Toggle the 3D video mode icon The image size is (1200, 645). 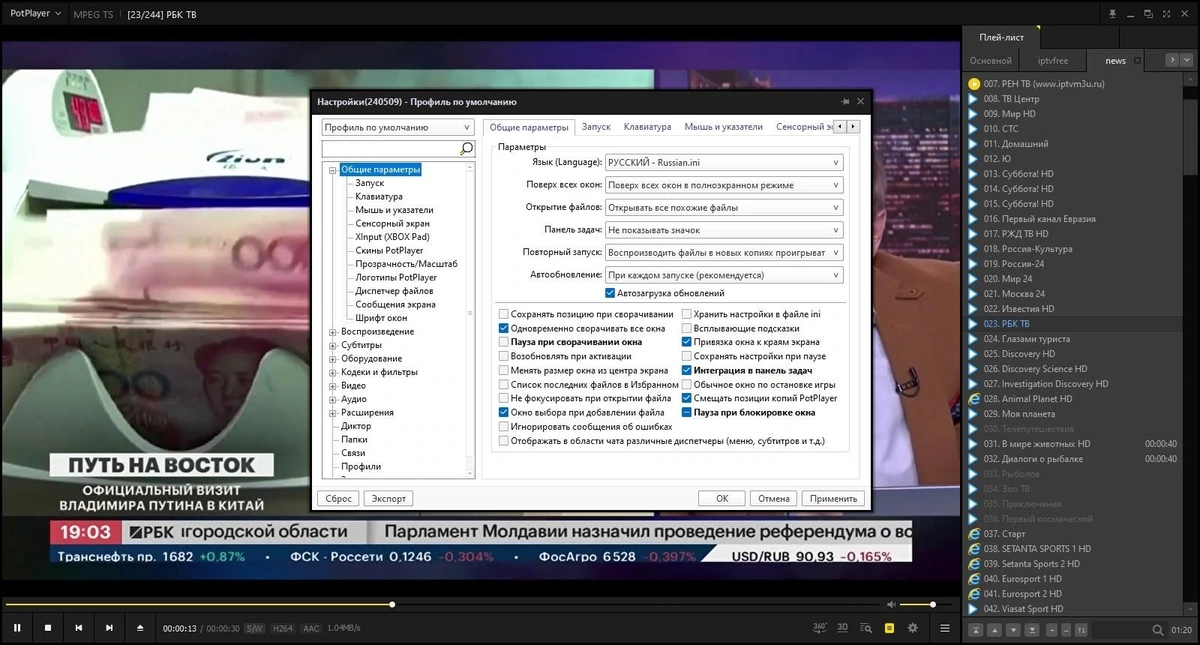tap(842, 627)
